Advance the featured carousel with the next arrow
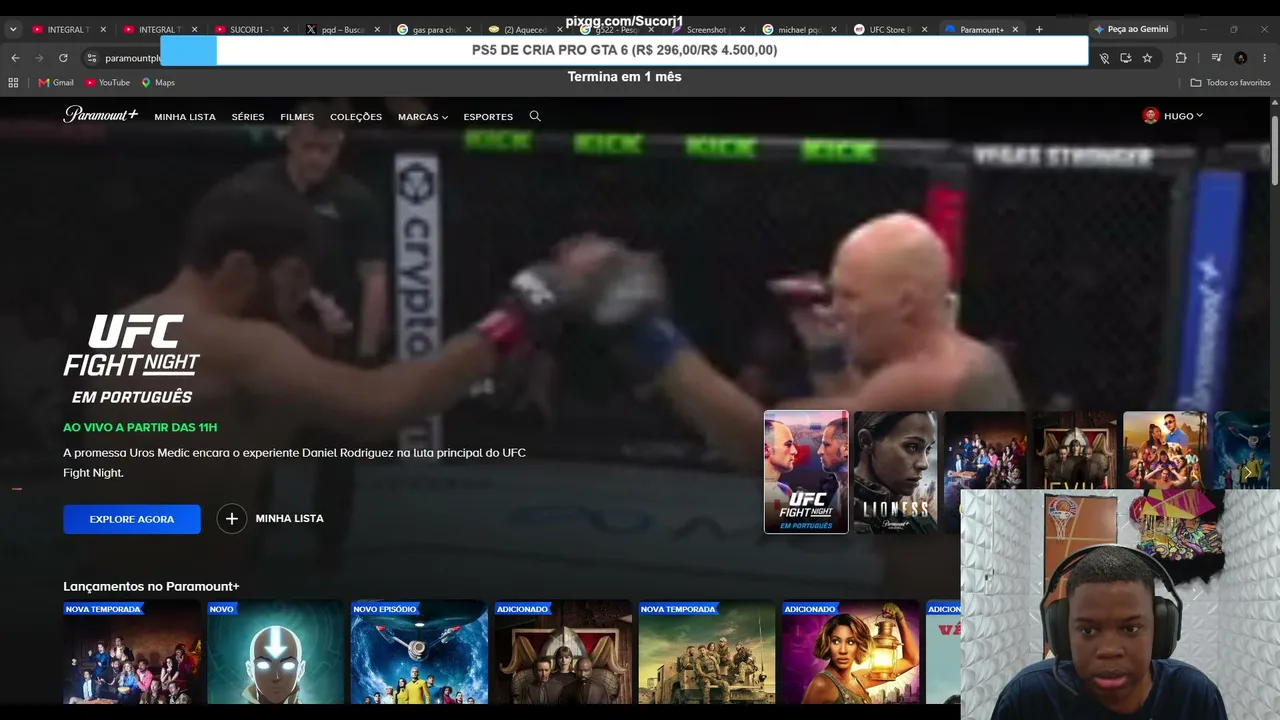1280x720 pixels. (1247, 472)
